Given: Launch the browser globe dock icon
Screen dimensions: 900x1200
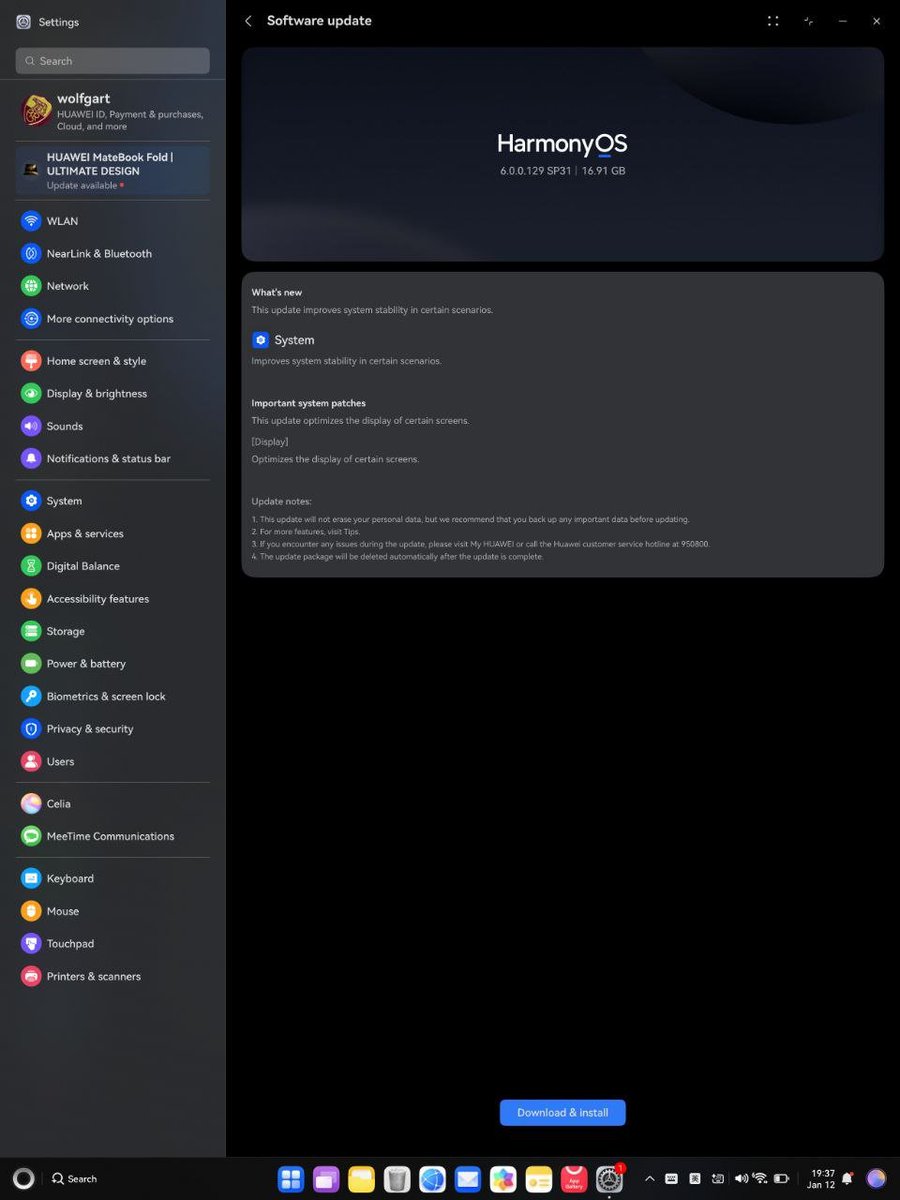Looking at the screenshot, I should [x=432, y=1179].
